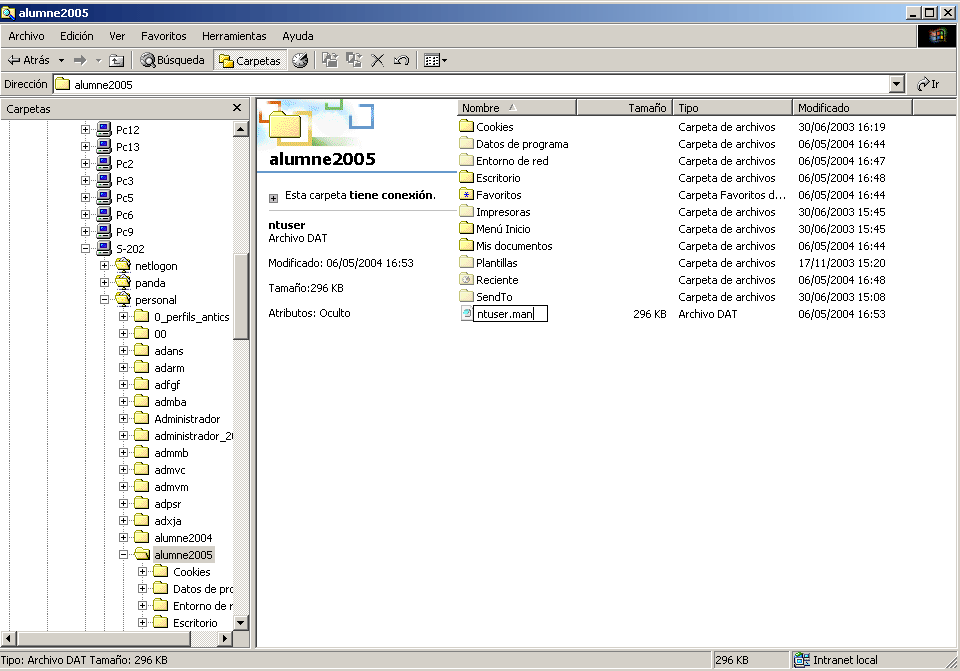Open the Ayuda menu
Image resolution: width=960 pixels, height=671 pixels.
[x=298, y=36]
